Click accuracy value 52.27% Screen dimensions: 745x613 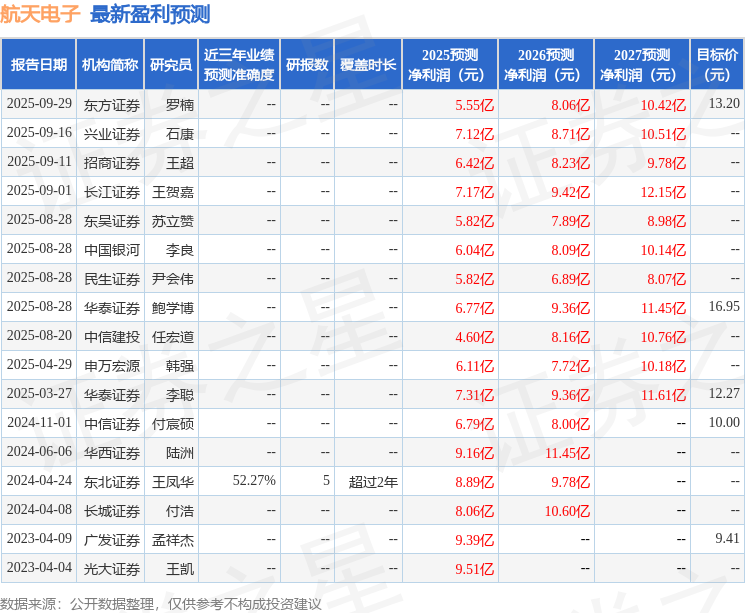pos(254,480)
